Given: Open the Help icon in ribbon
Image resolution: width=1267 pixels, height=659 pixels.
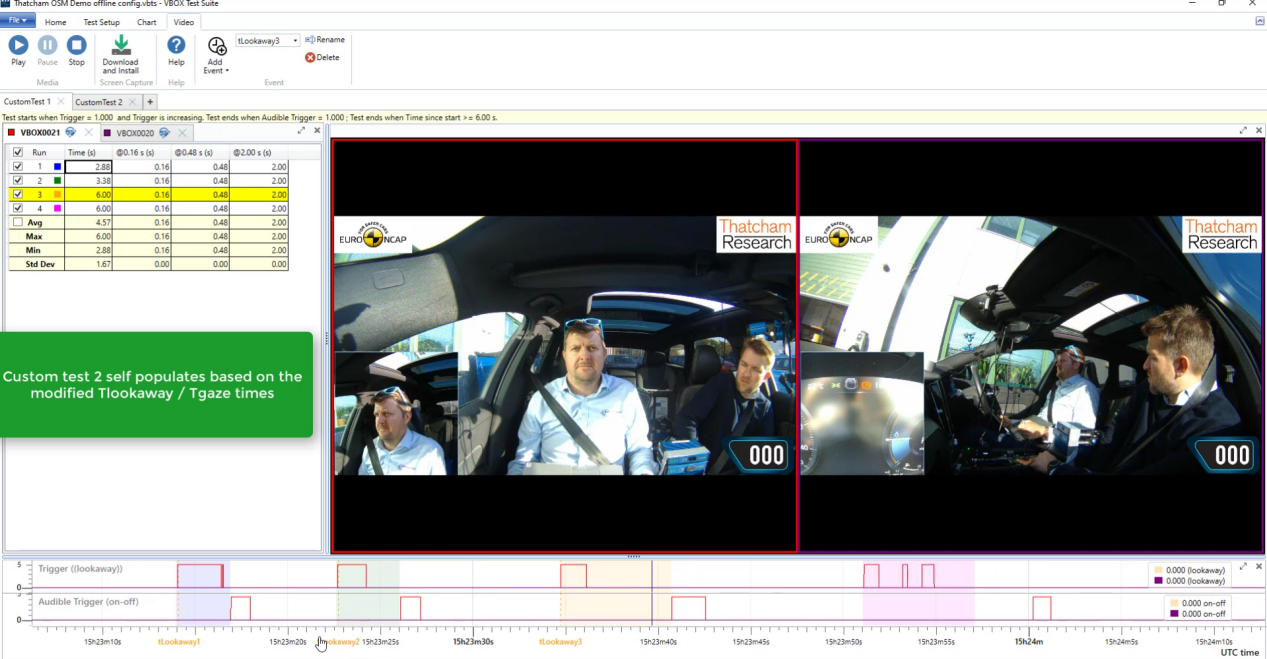Looking at the screenshot, I should click(176, 45).
